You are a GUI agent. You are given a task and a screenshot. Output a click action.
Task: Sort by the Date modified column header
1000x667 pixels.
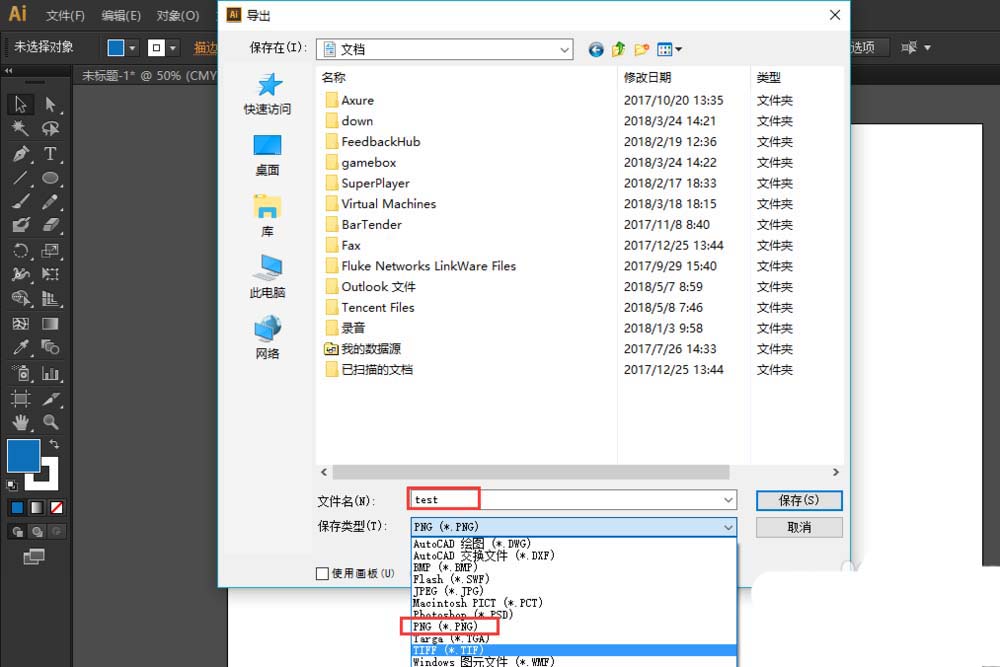(647, 78)
